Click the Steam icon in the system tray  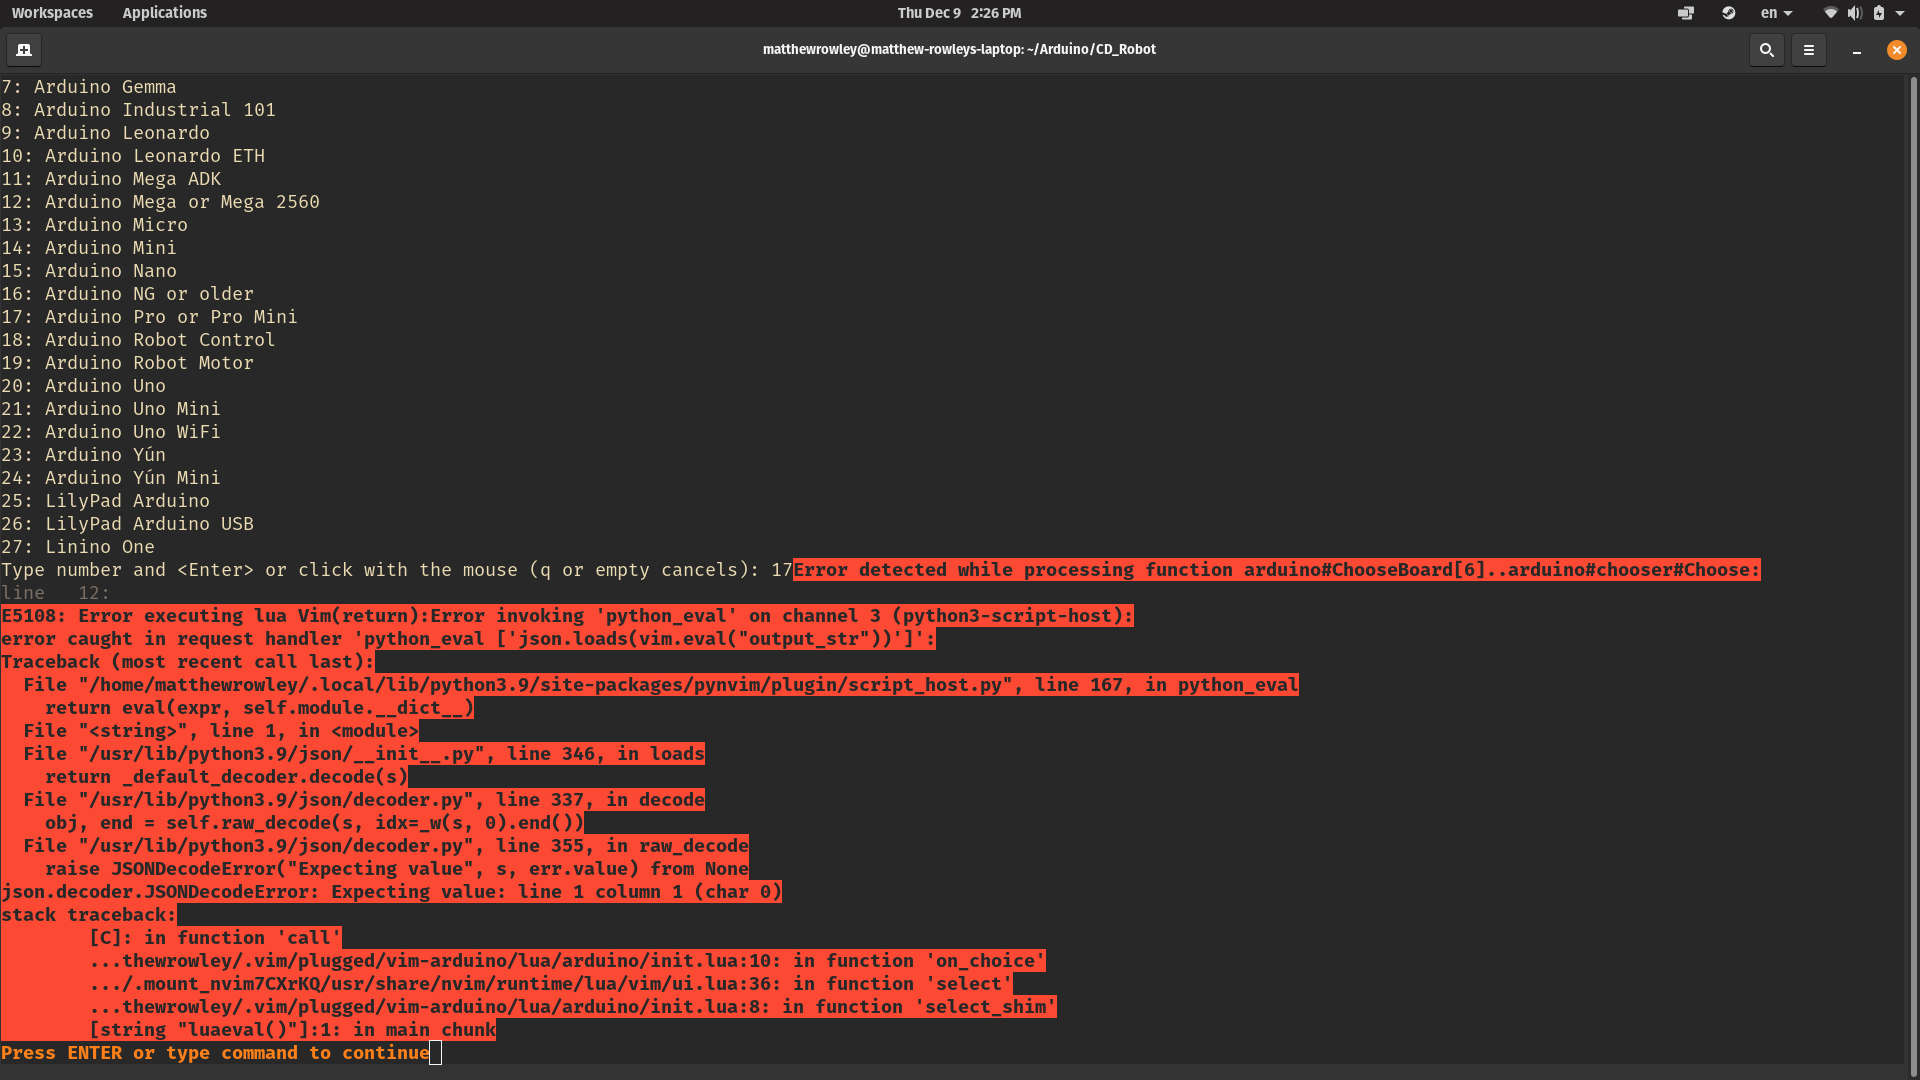click(x=1729, y=13)
